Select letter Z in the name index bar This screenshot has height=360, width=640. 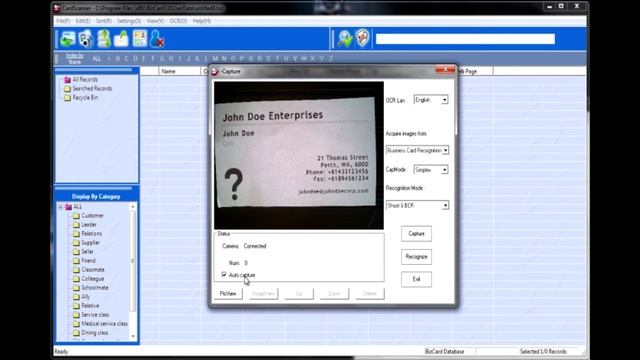(331, 59)
